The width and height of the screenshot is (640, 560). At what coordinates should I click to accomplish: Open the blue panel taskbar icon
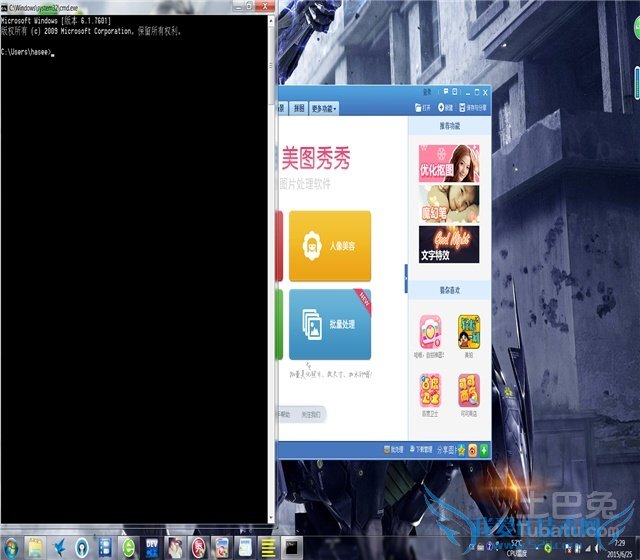click(x=105, y=548)
